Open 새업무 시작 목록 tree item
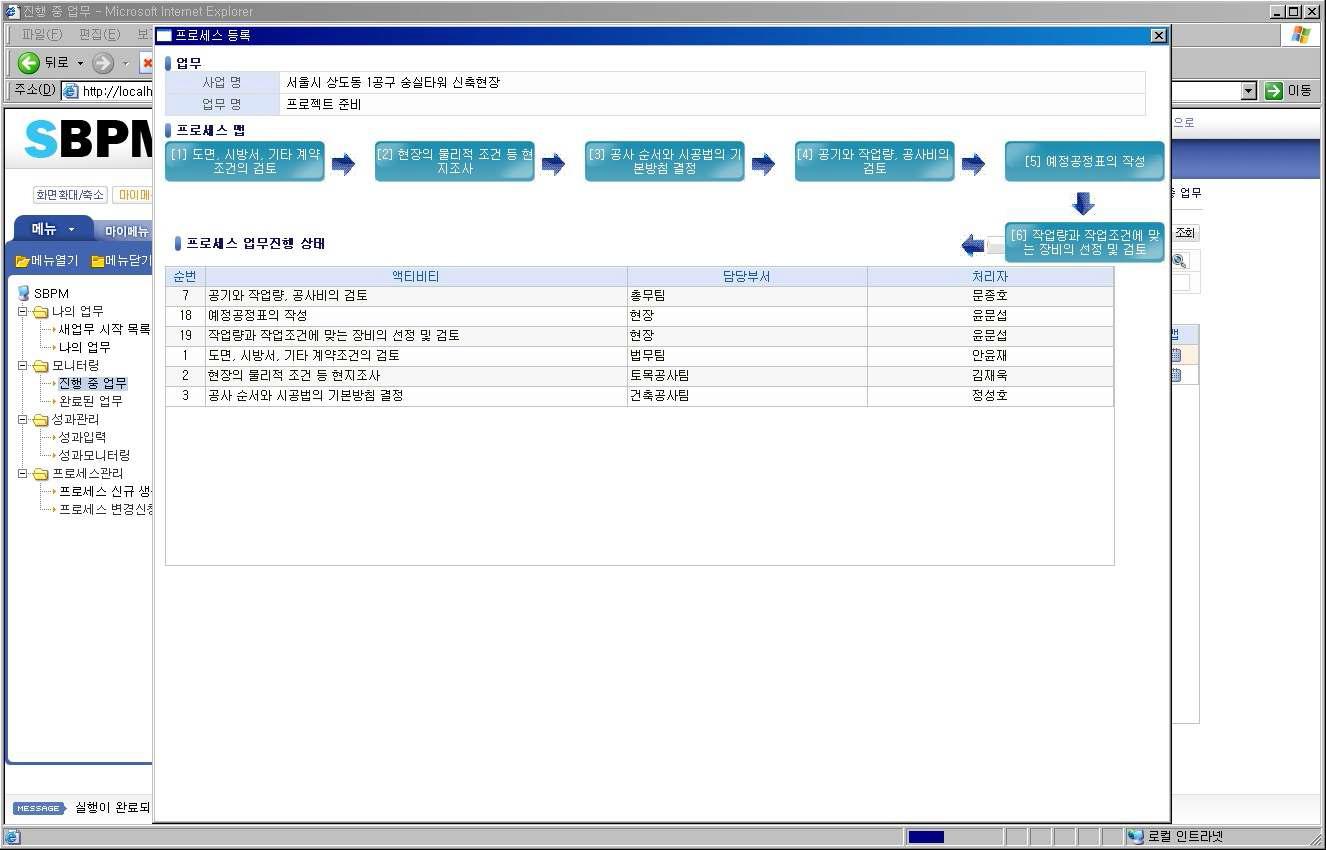The image size is (1326, 850). [104, 329]
